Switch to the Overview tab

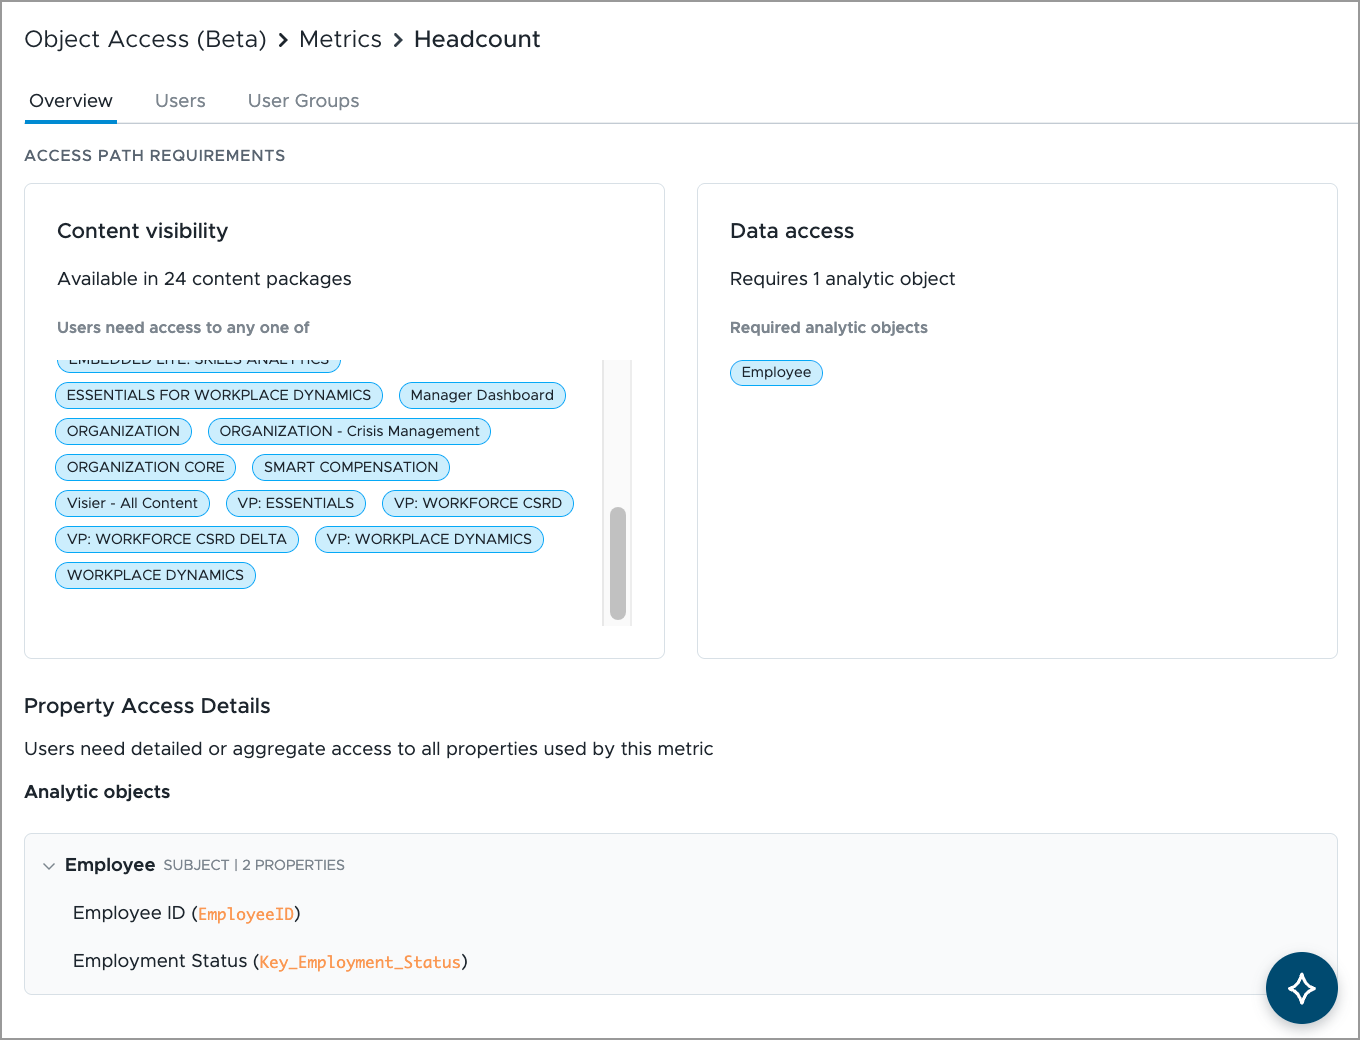(x=71, y=101)
